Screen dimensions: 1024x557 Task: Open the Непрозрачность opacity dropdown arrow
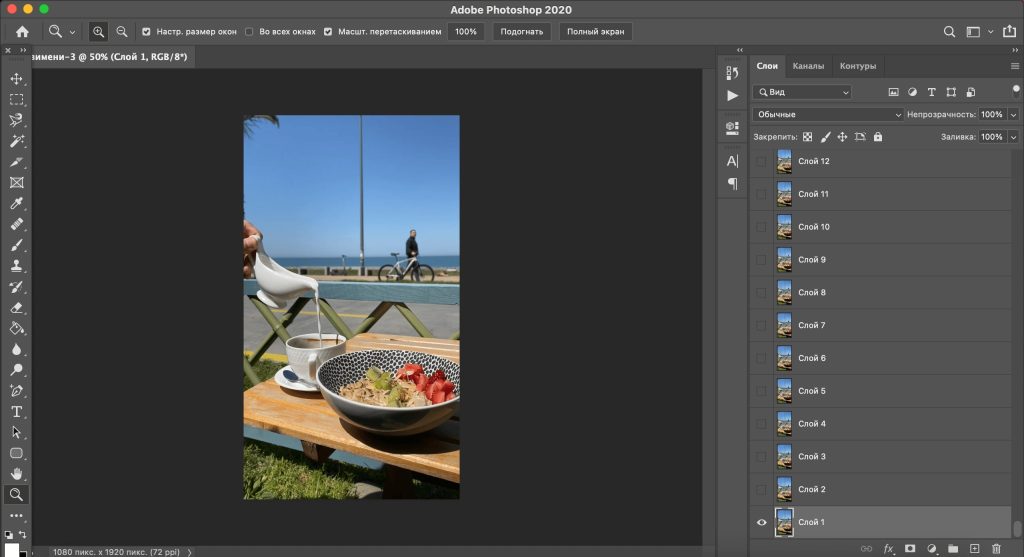tap(1013, 115)
